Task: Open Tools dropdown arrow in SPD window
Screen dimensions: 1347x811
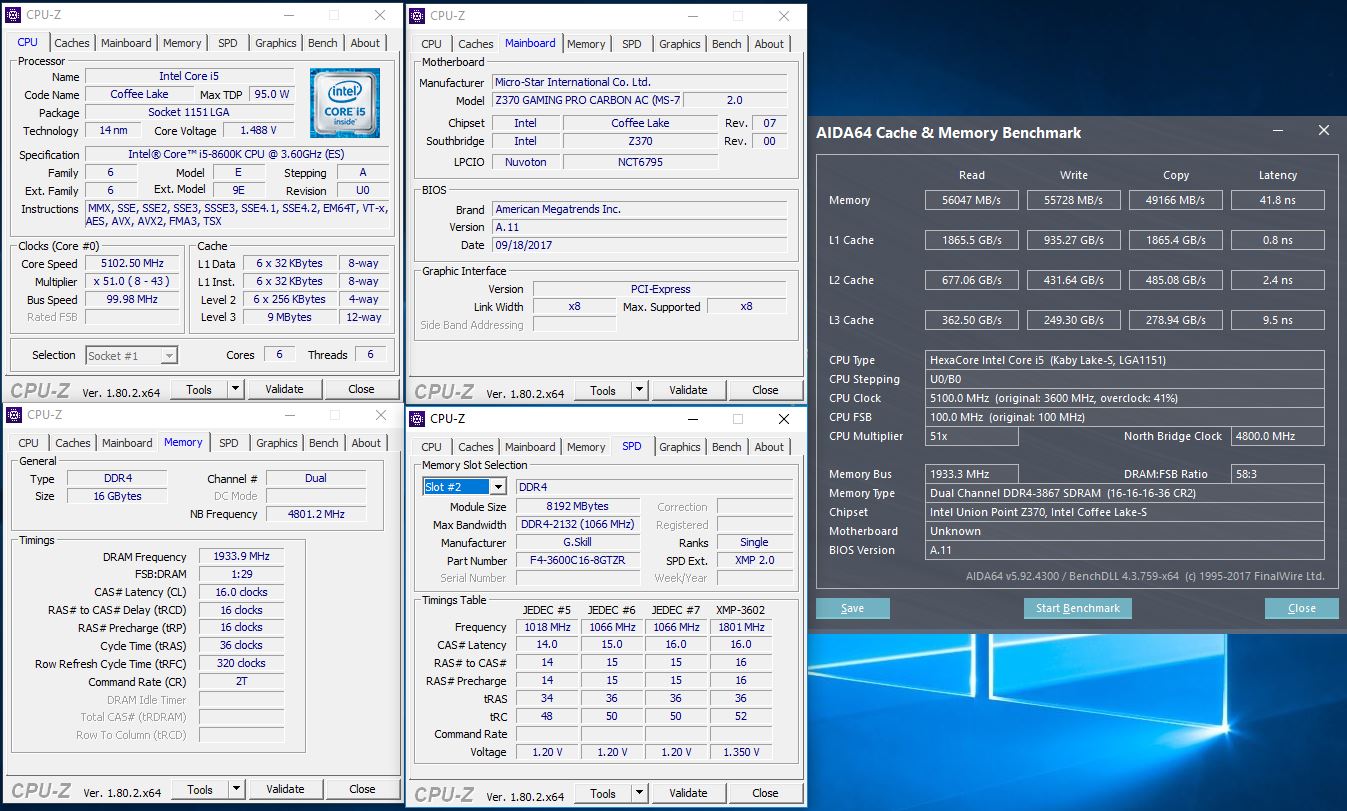Action: [640, 793]
